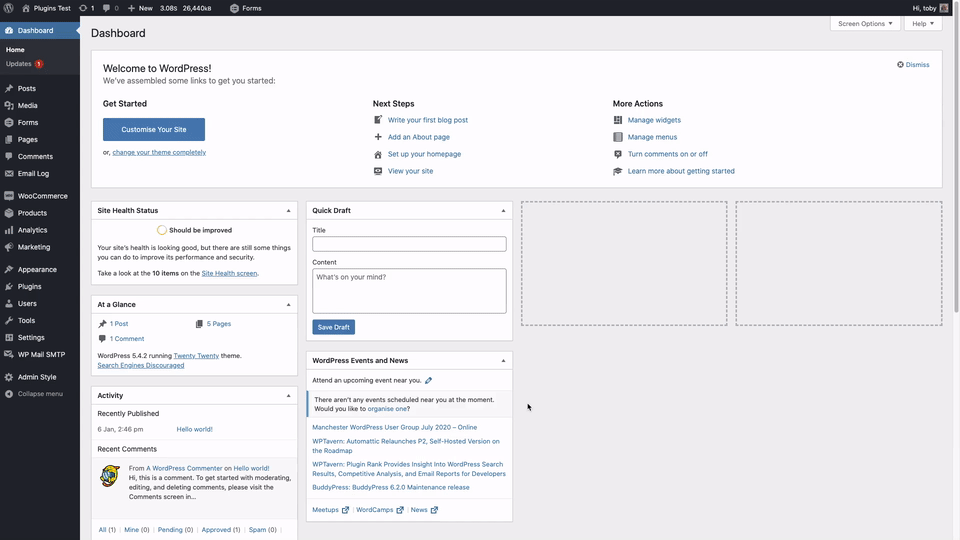Click Learn more about getting started
The image size is (960, 540).
tap(681, 171)
